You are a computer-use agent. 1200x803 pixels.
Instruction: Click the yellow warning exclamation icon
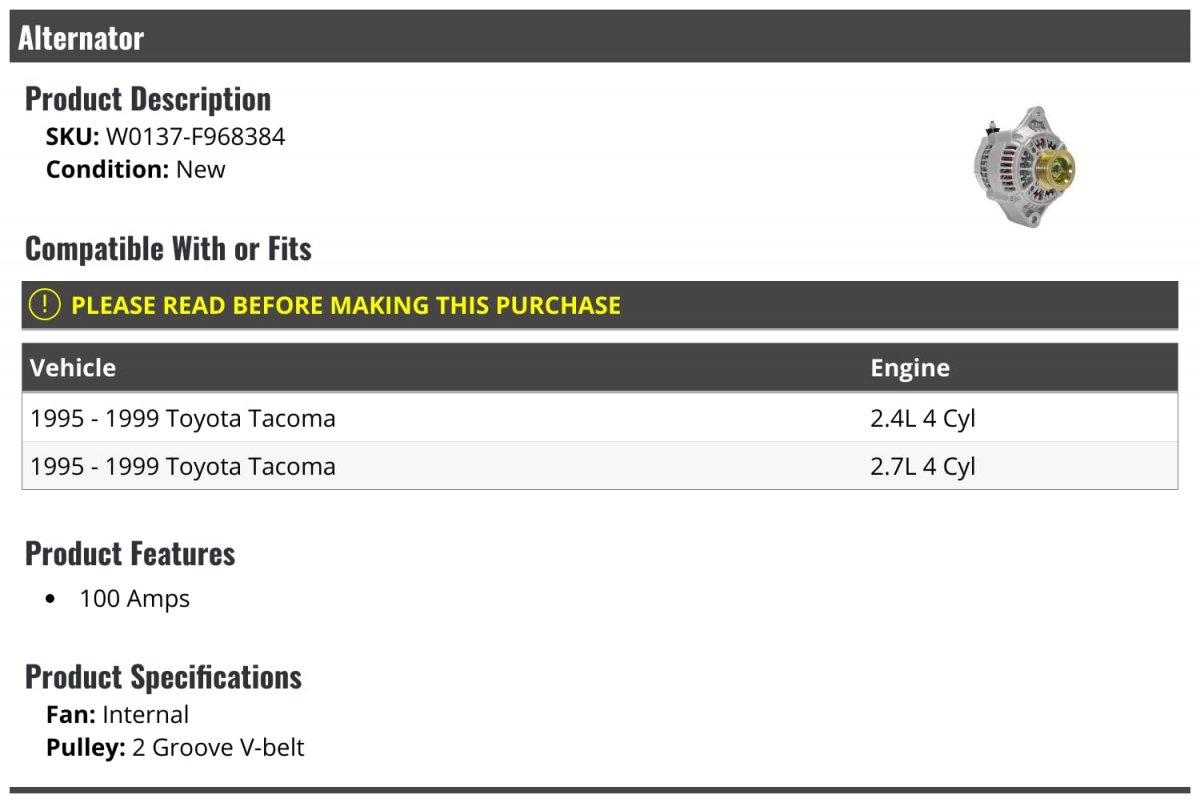tap(45, 305)
